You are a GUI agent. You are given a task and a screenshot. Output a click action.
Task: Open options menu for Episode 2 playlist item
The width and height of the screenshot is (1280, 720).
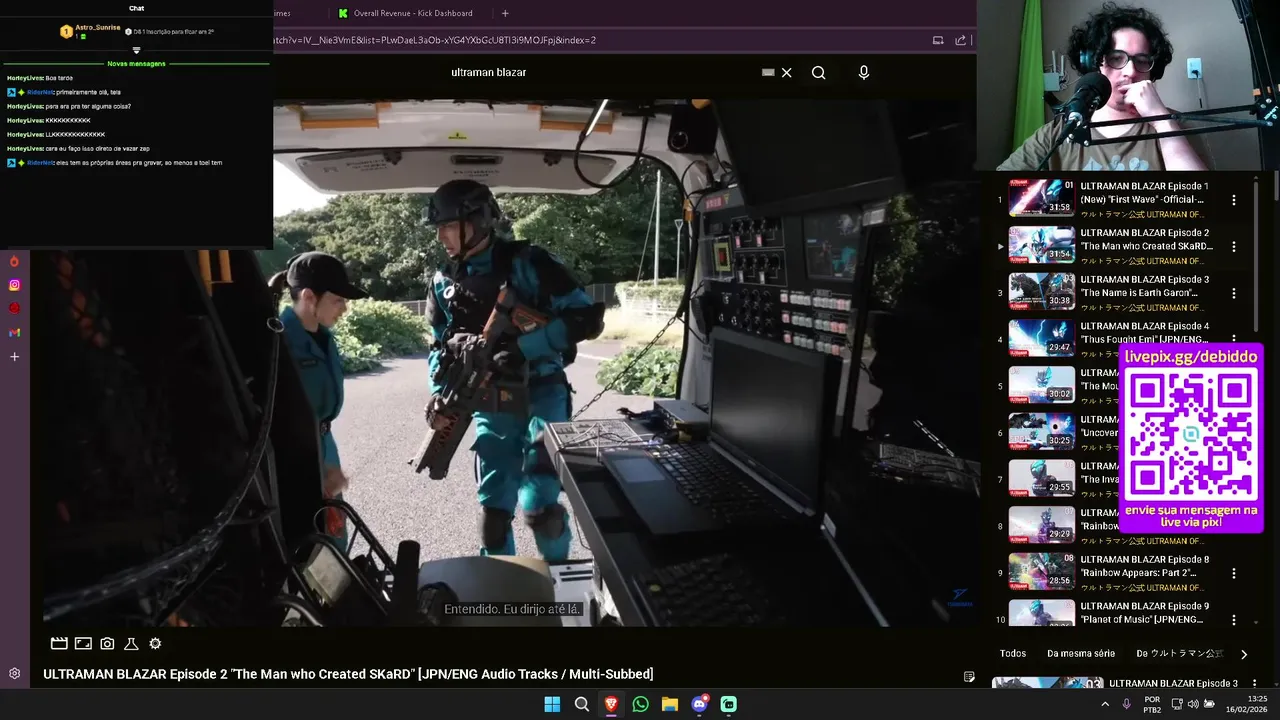point(1233,246)
